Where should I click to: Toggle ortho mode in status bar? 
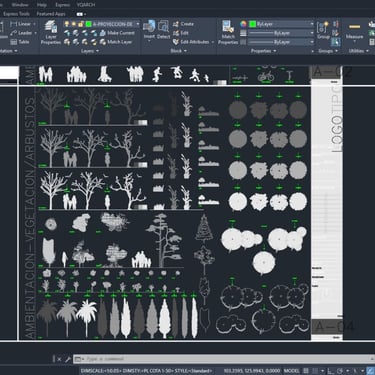pyautogui.click(x=331, y=371)
